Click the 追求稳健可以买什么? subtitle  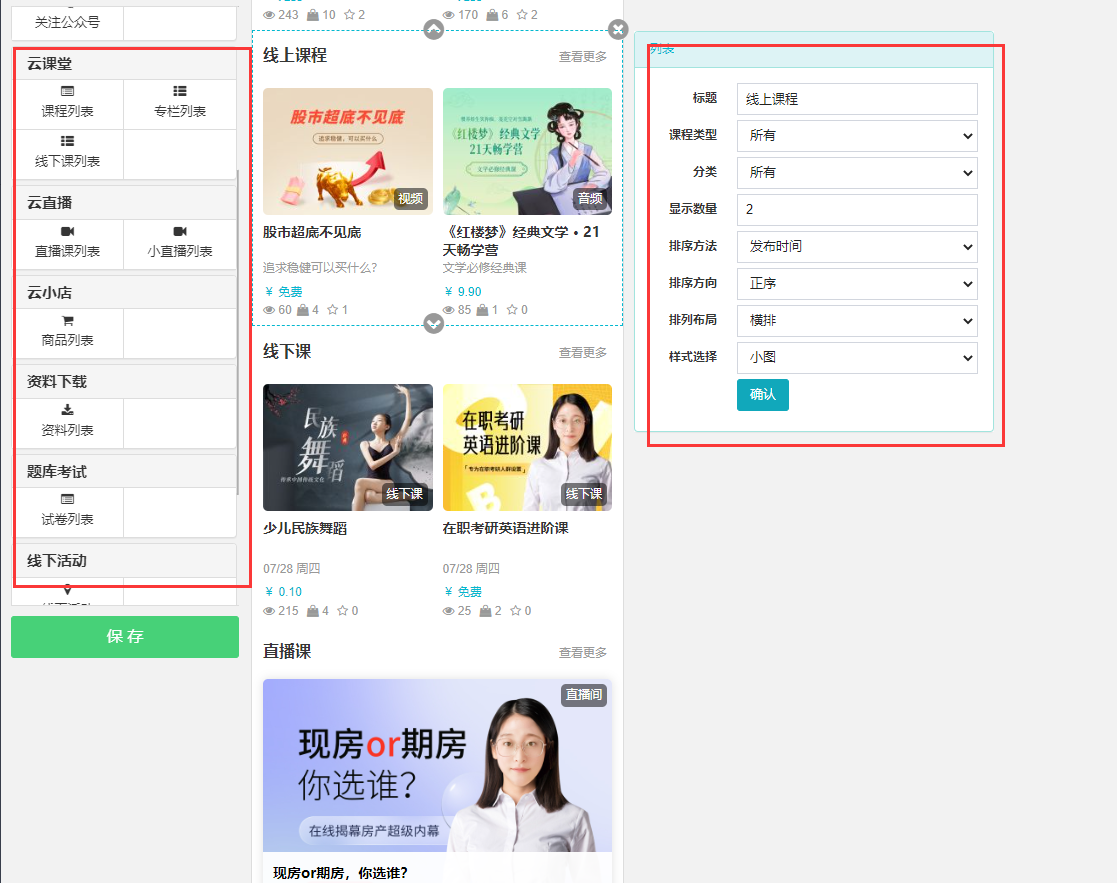point(320,268)
